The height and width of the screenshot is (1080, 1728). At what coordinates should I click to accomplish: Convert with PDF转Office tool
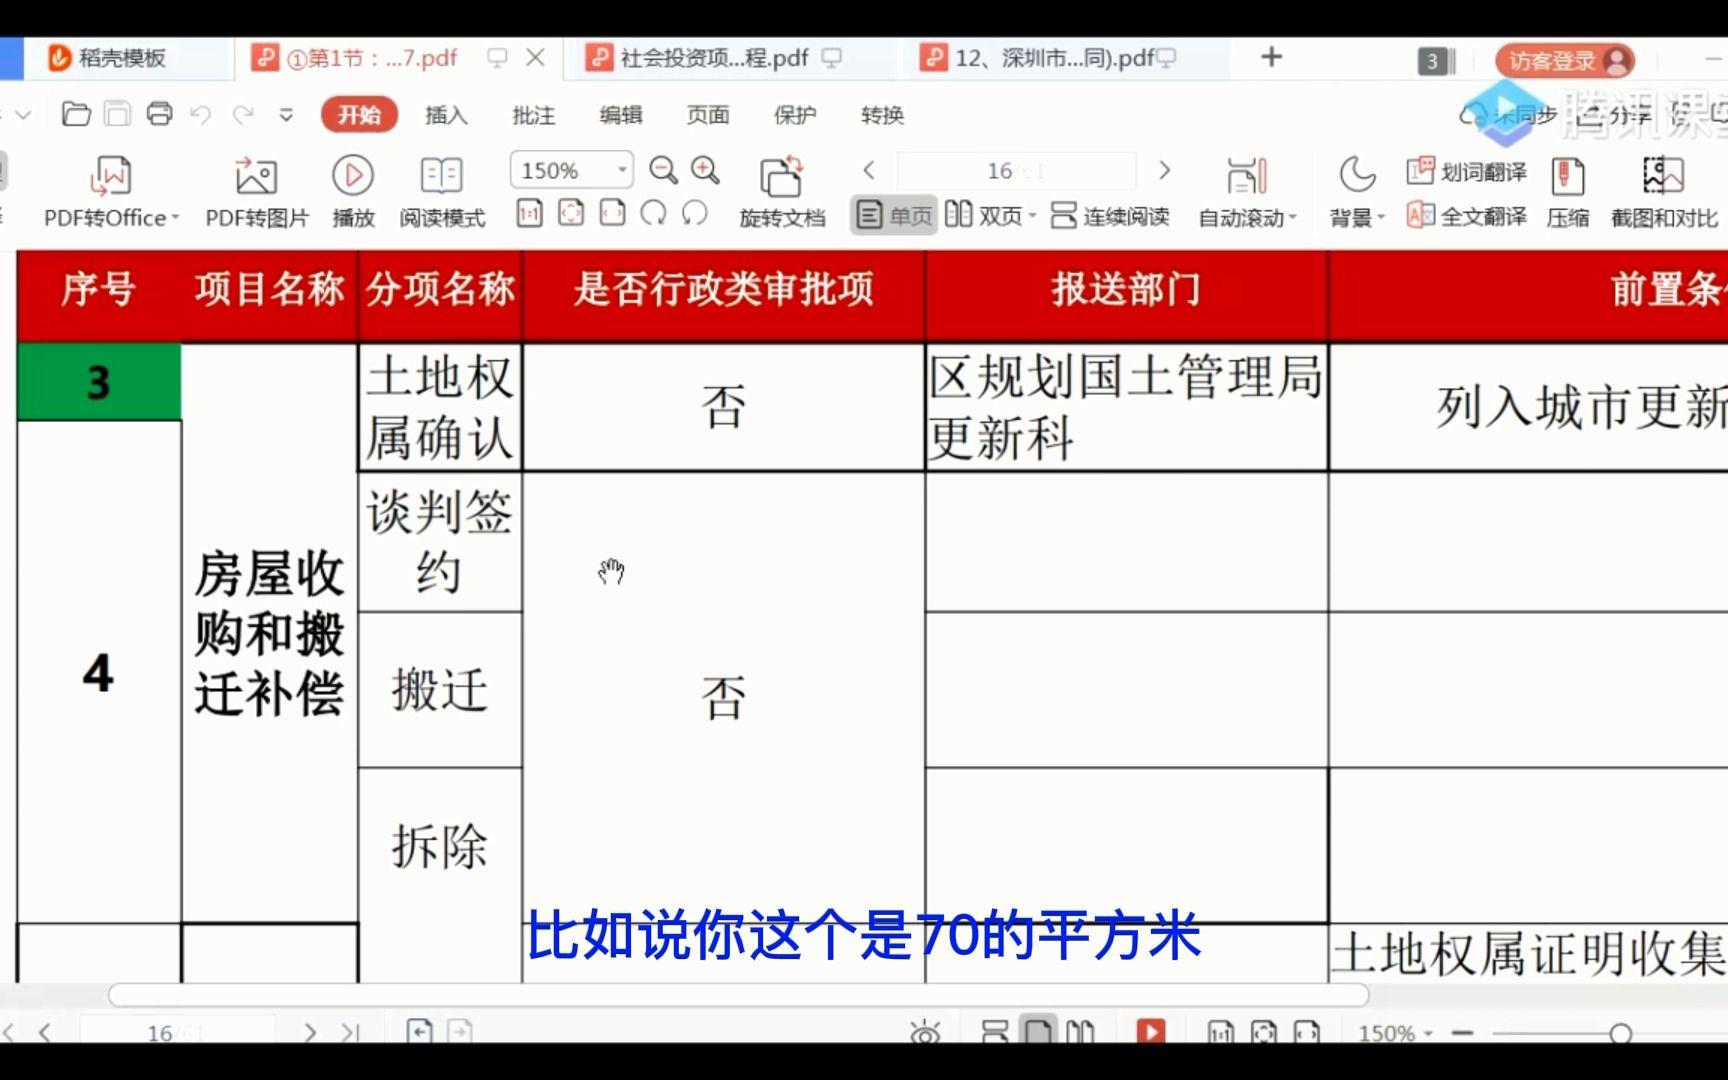point(111,191)
